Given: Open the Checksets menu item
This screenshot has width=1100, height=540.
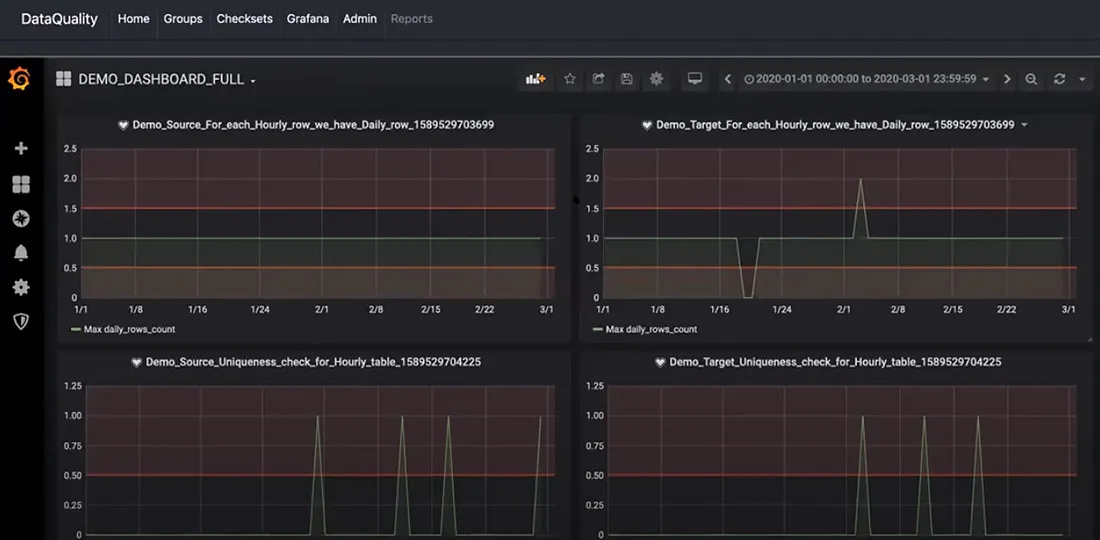Looking at the screenshot, I should 244,19.
